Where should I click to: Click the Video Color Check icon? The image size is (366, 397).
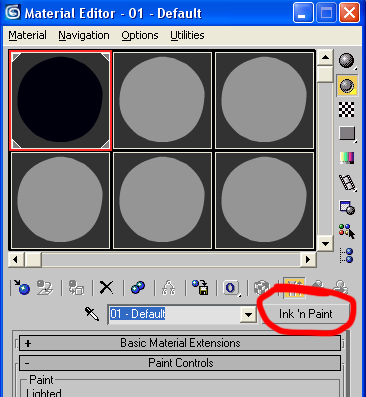pyautogui.click(x=347, y=158)
